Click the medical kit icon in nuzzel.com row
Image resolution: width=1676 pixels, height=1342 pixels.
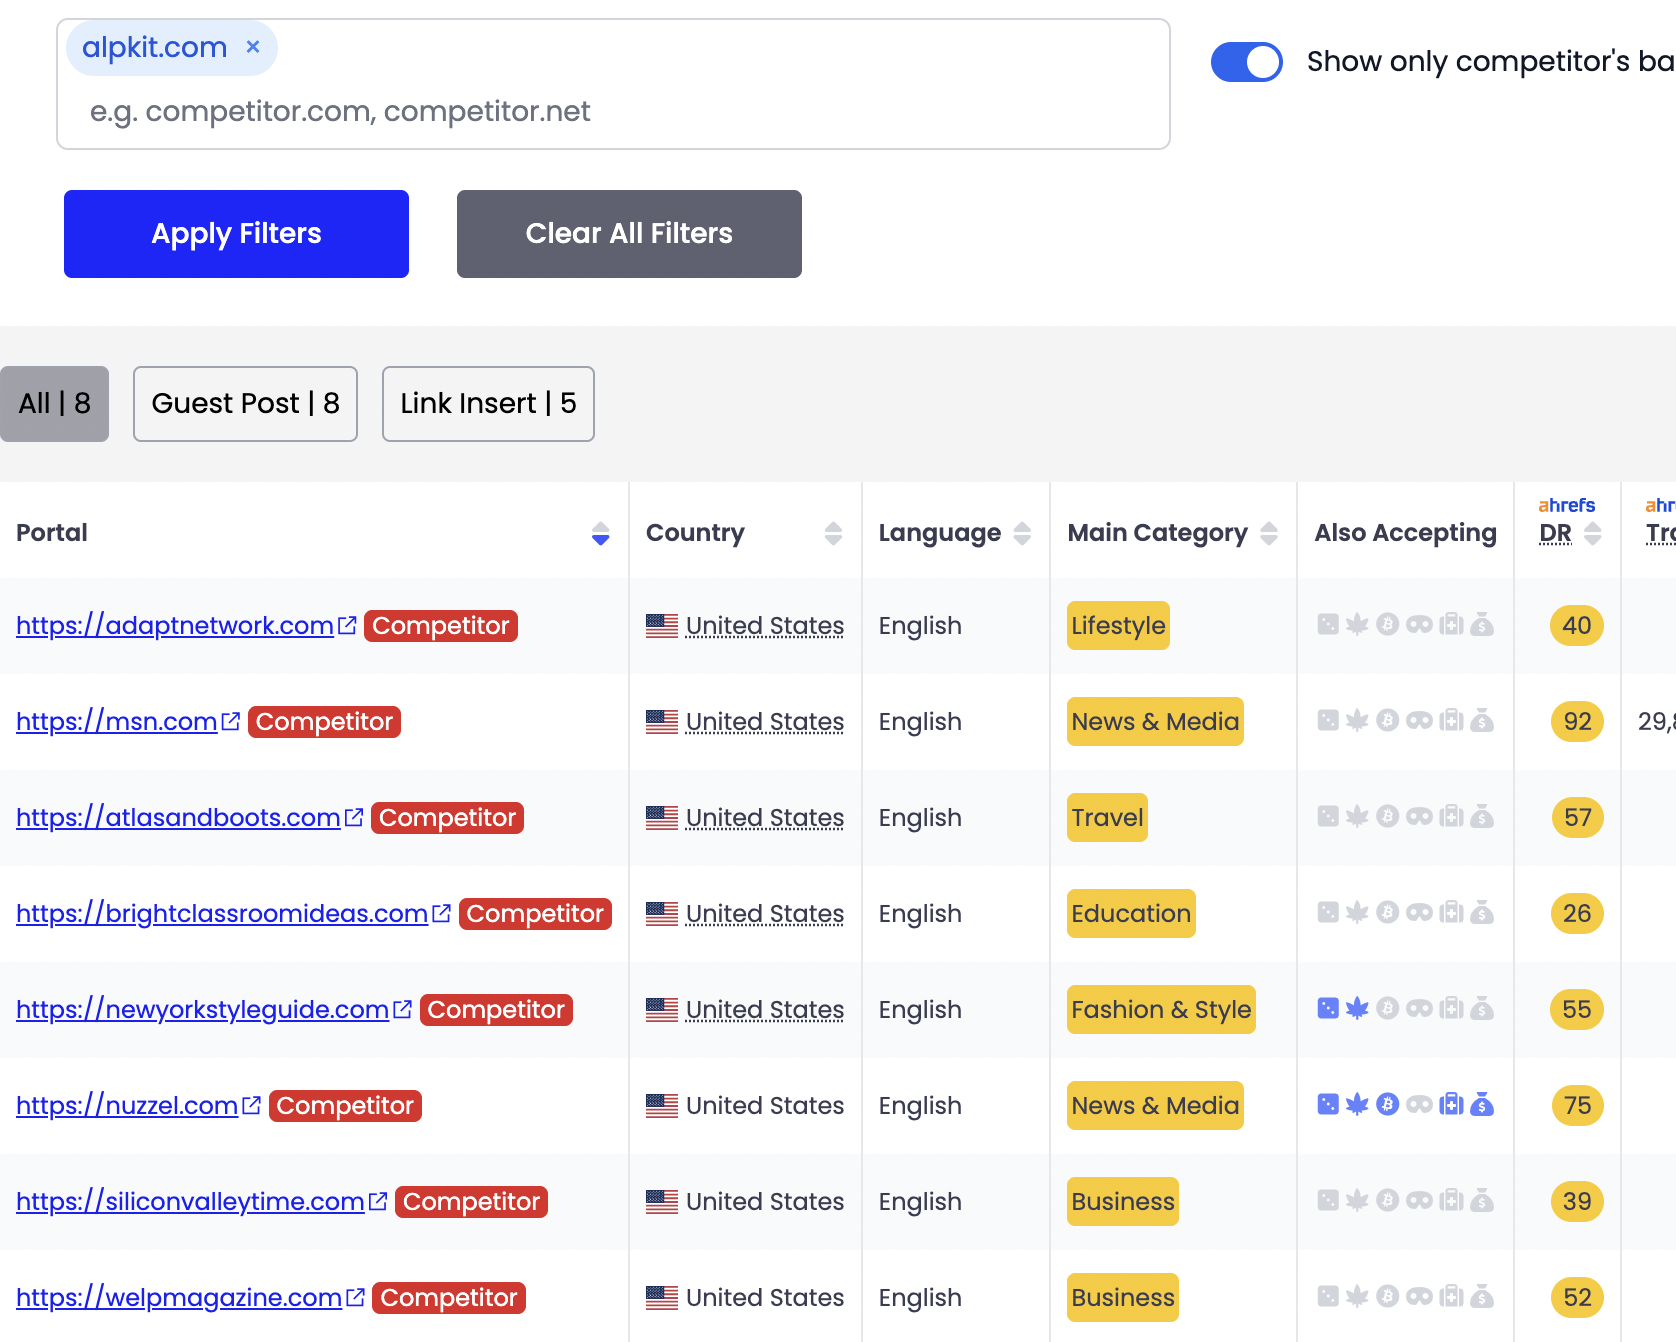click(x=1451, y=1105)
